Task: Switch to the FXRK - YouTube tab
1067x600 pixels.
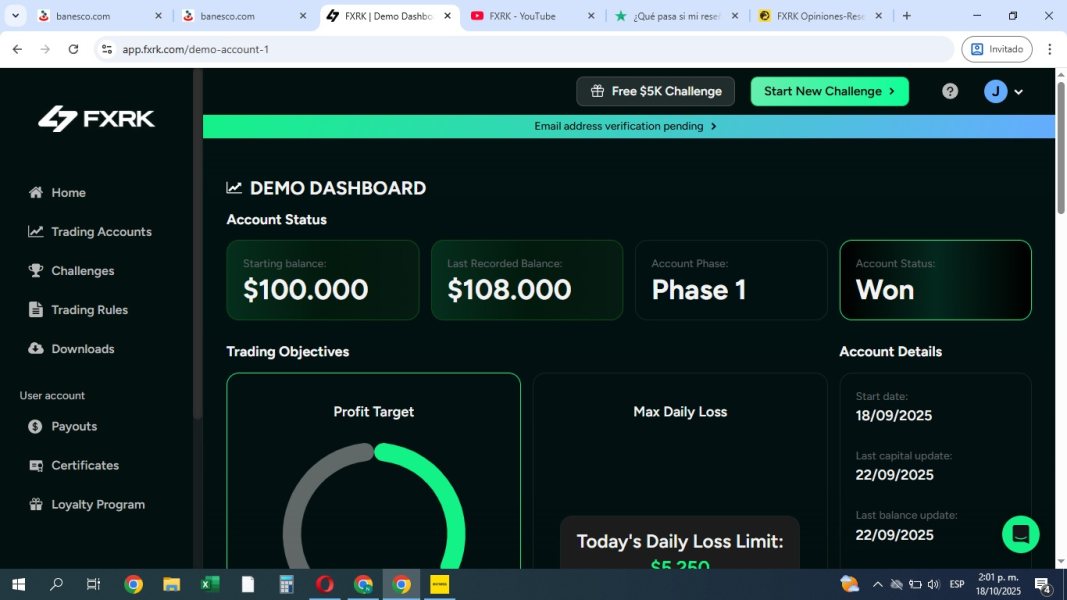Action: pos(533,16)
